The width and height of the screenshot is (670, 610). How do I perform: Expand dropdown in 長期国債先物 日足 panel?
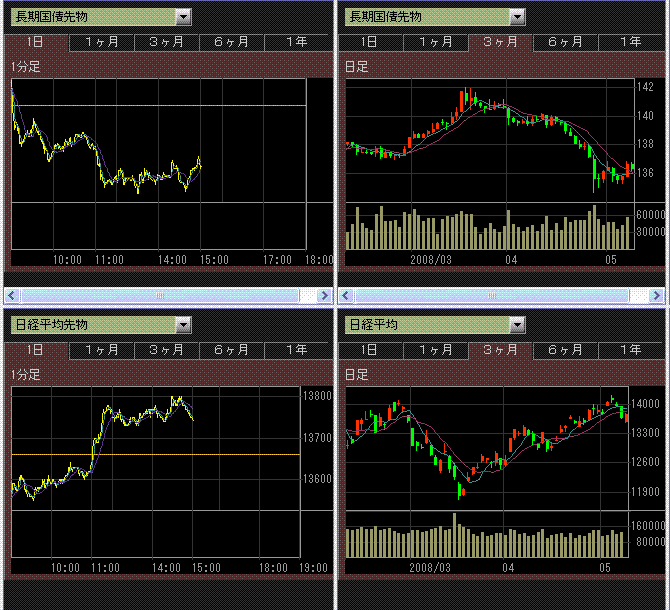tap(516, 17)
